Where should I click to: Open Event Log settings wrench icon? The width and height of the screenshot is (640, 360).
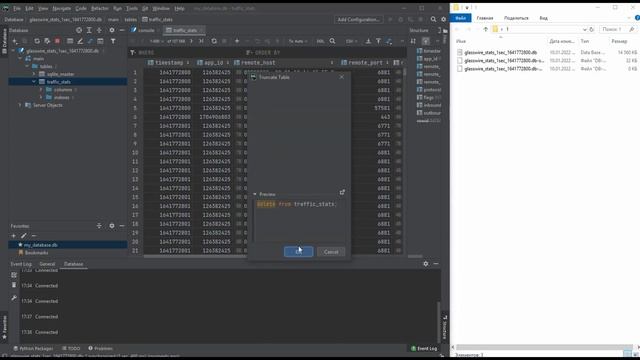coord(14,298)
